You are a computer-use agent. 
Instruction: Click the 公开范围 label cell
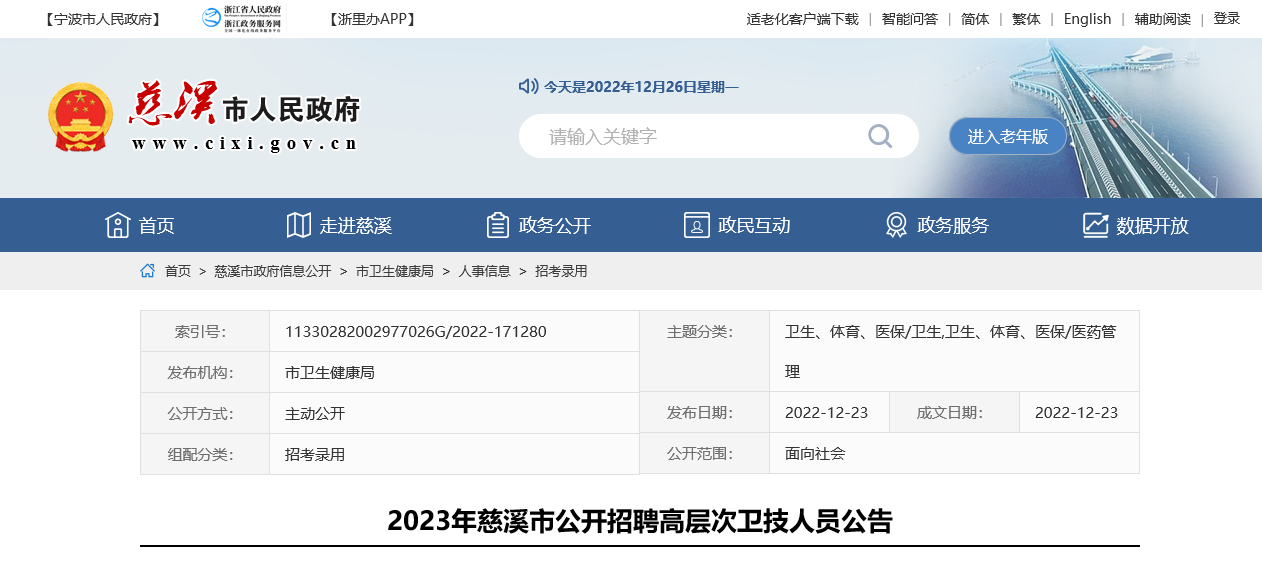pos(704,453)
